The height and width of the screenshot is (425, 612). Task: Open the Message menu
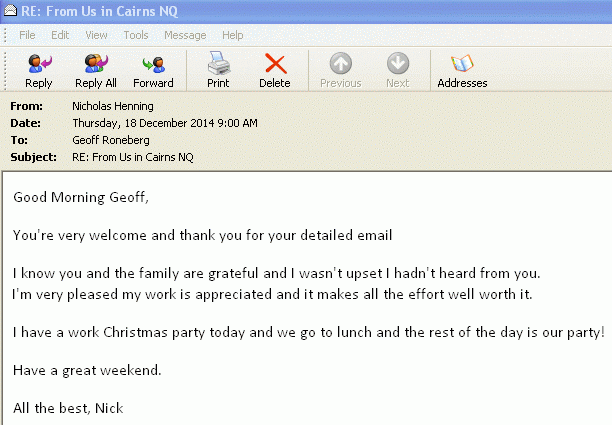pyautogui.click(x=185, y=35)
